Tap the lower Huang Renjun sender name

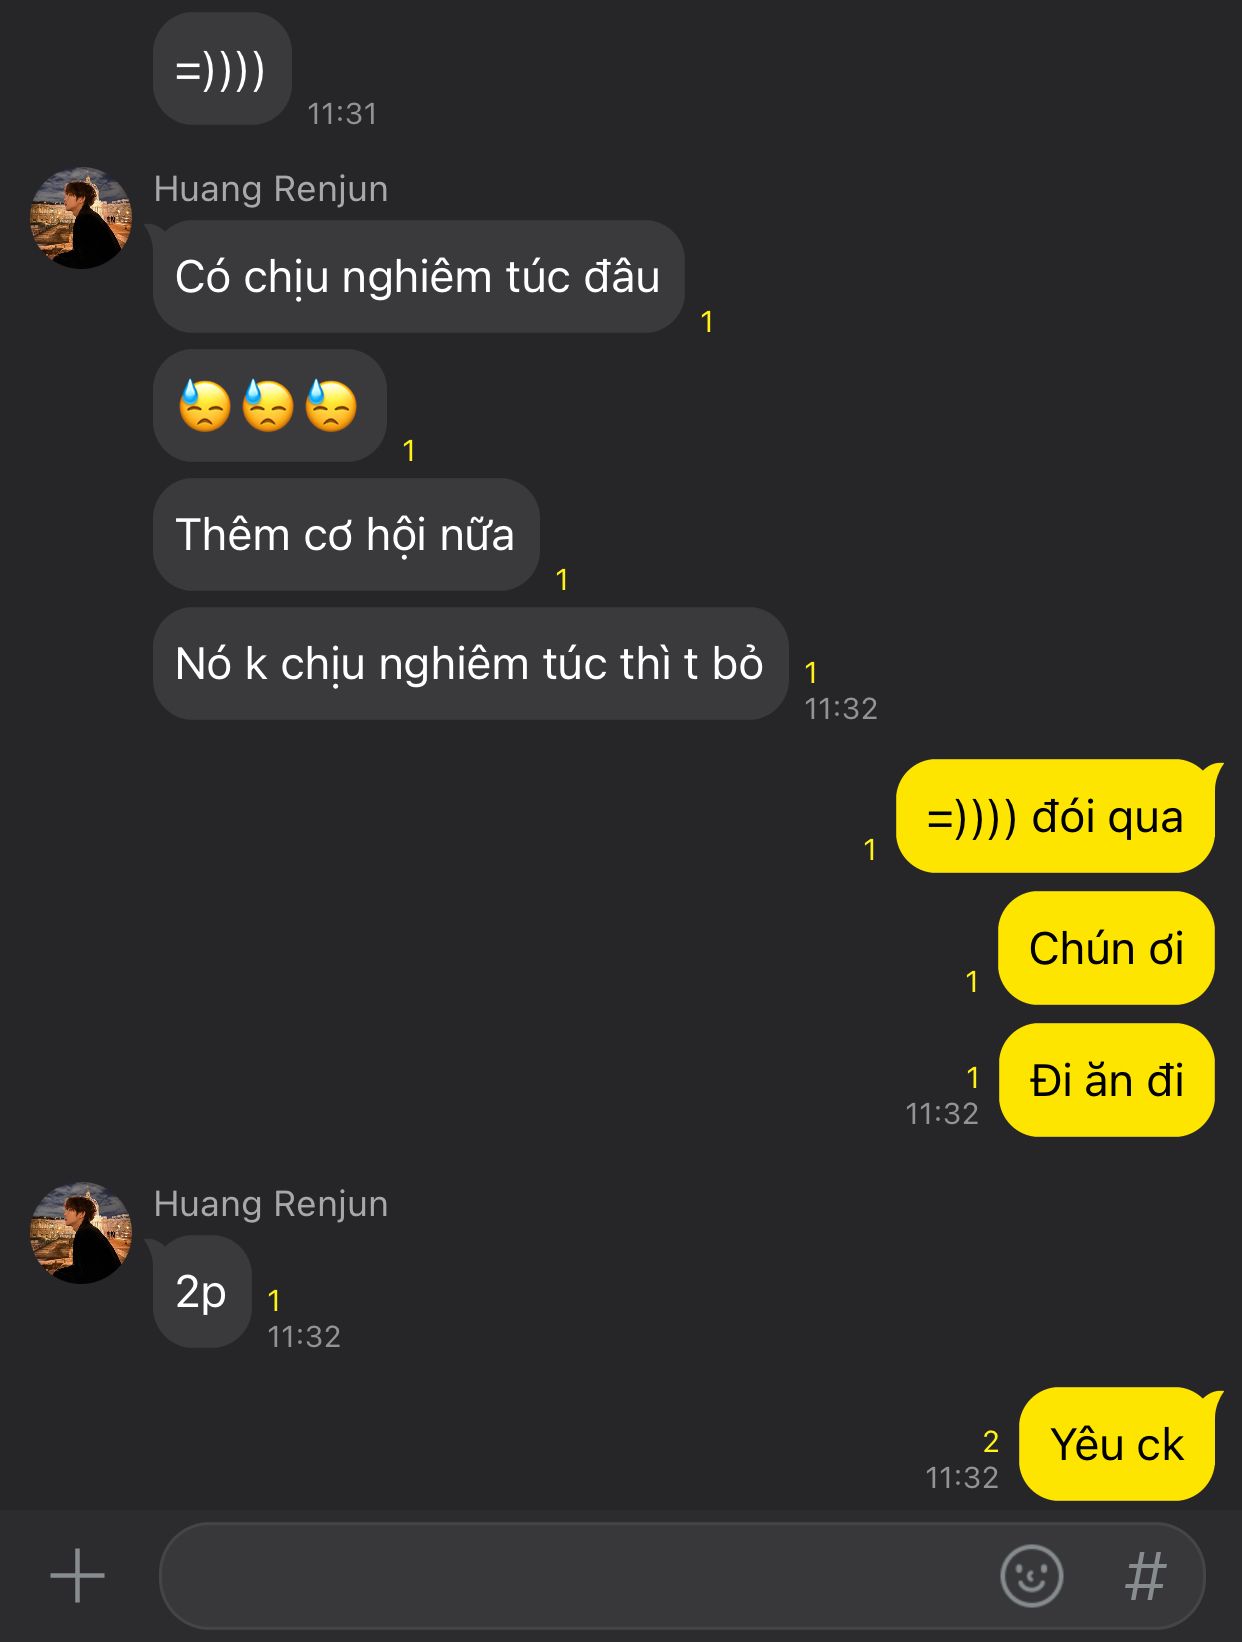point(271,1204)
